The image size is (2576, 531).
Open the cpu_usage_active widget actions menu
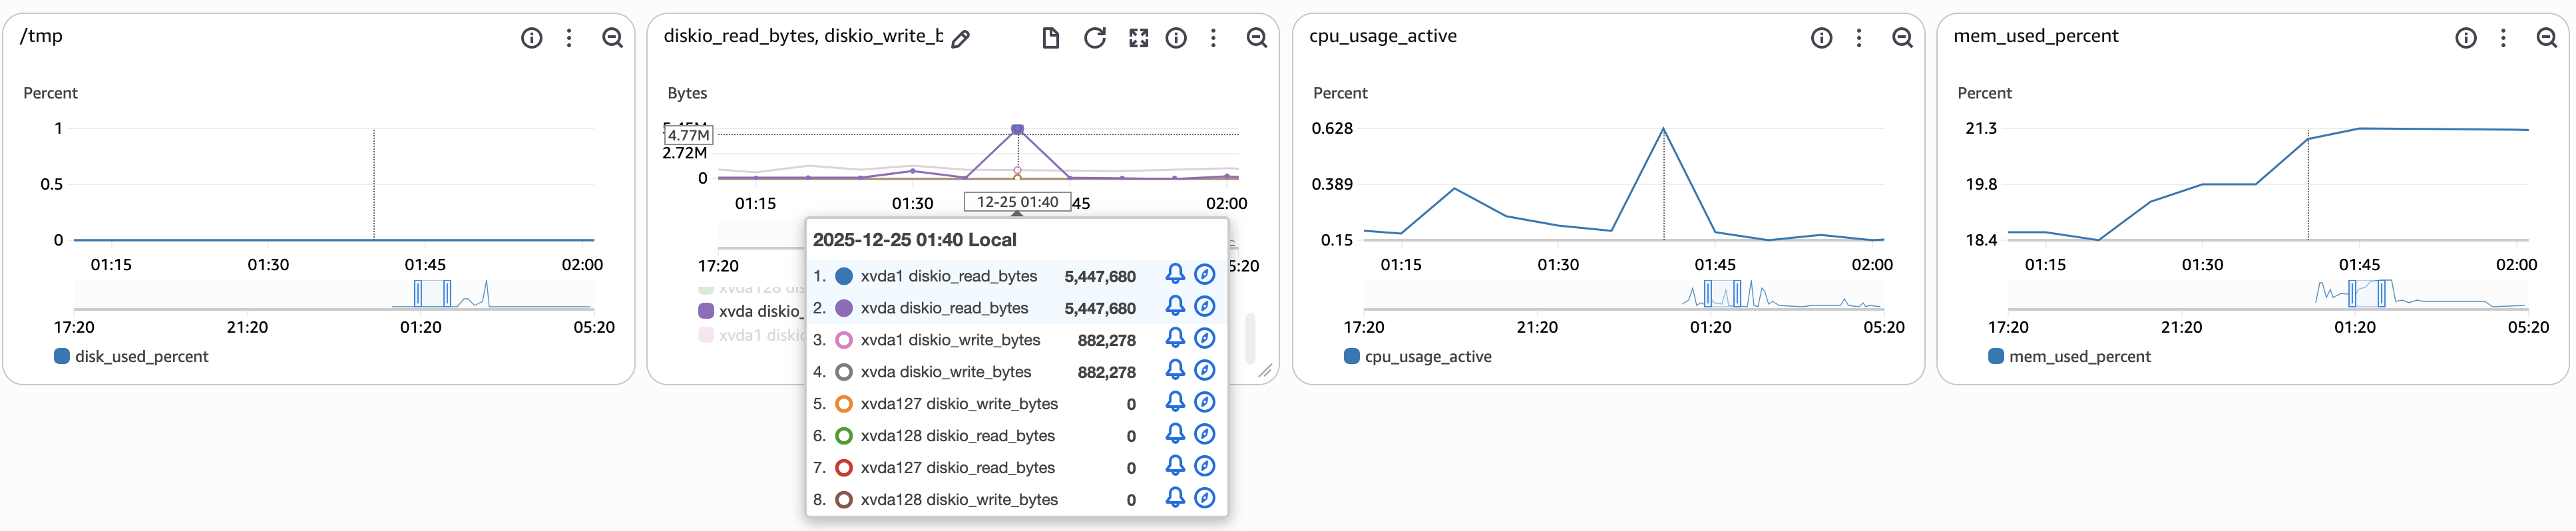(x=1859, y=38)
